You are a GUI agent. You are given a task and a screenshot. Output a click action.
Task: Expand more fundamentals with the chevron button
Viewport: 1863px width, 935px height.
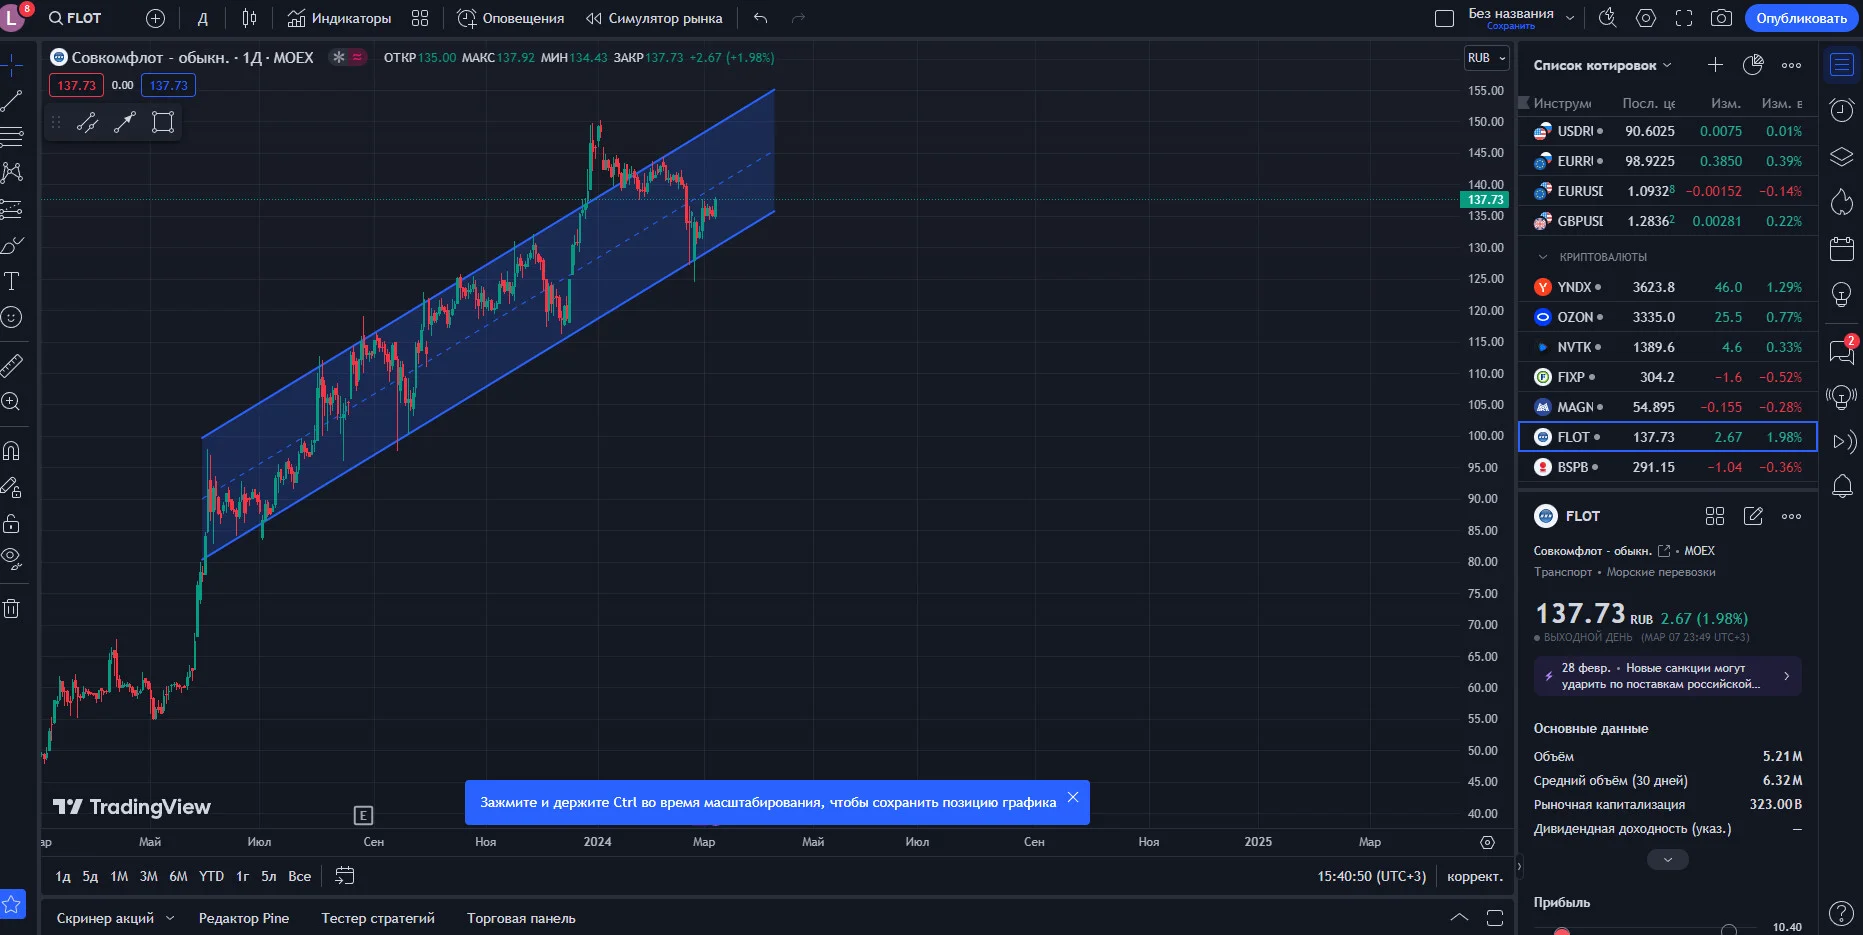coord(1667,860)
